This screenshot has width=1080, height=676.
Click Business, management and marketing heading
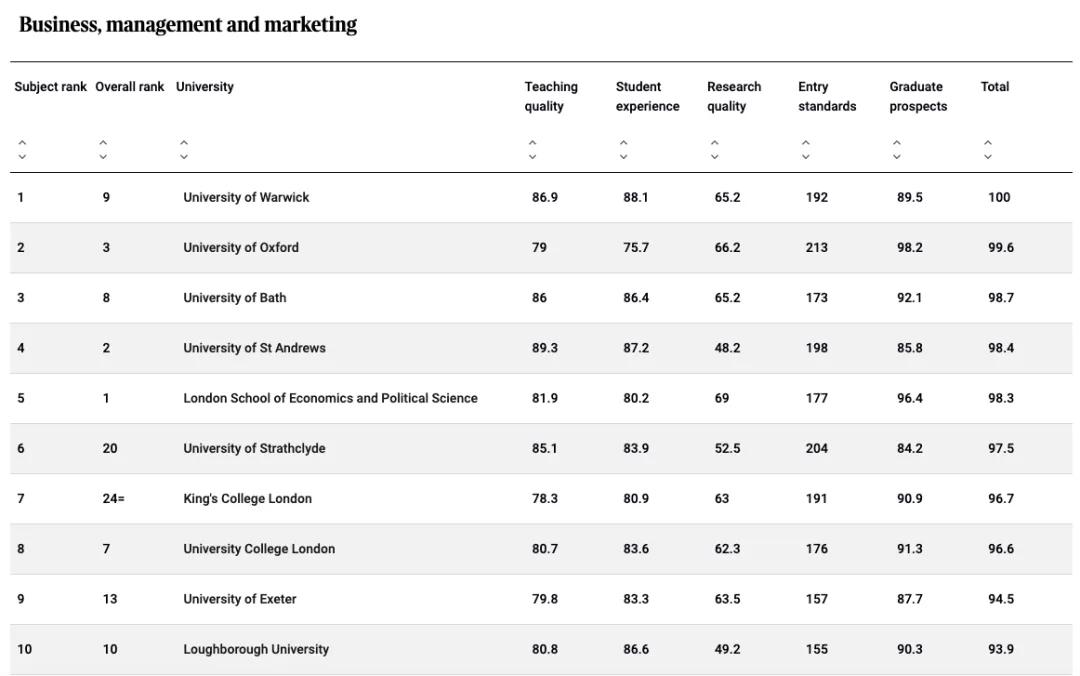[x=188, y=25]
